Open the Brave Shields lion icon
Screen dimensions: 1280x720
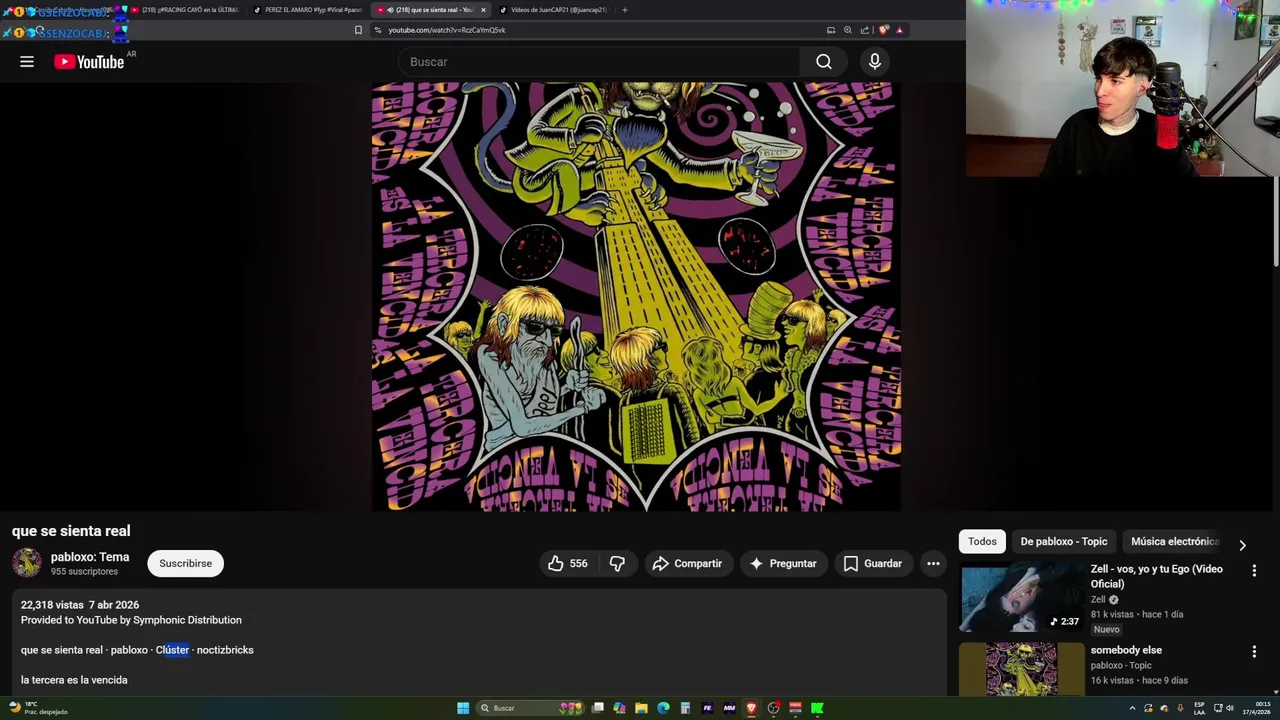[883, 30]
